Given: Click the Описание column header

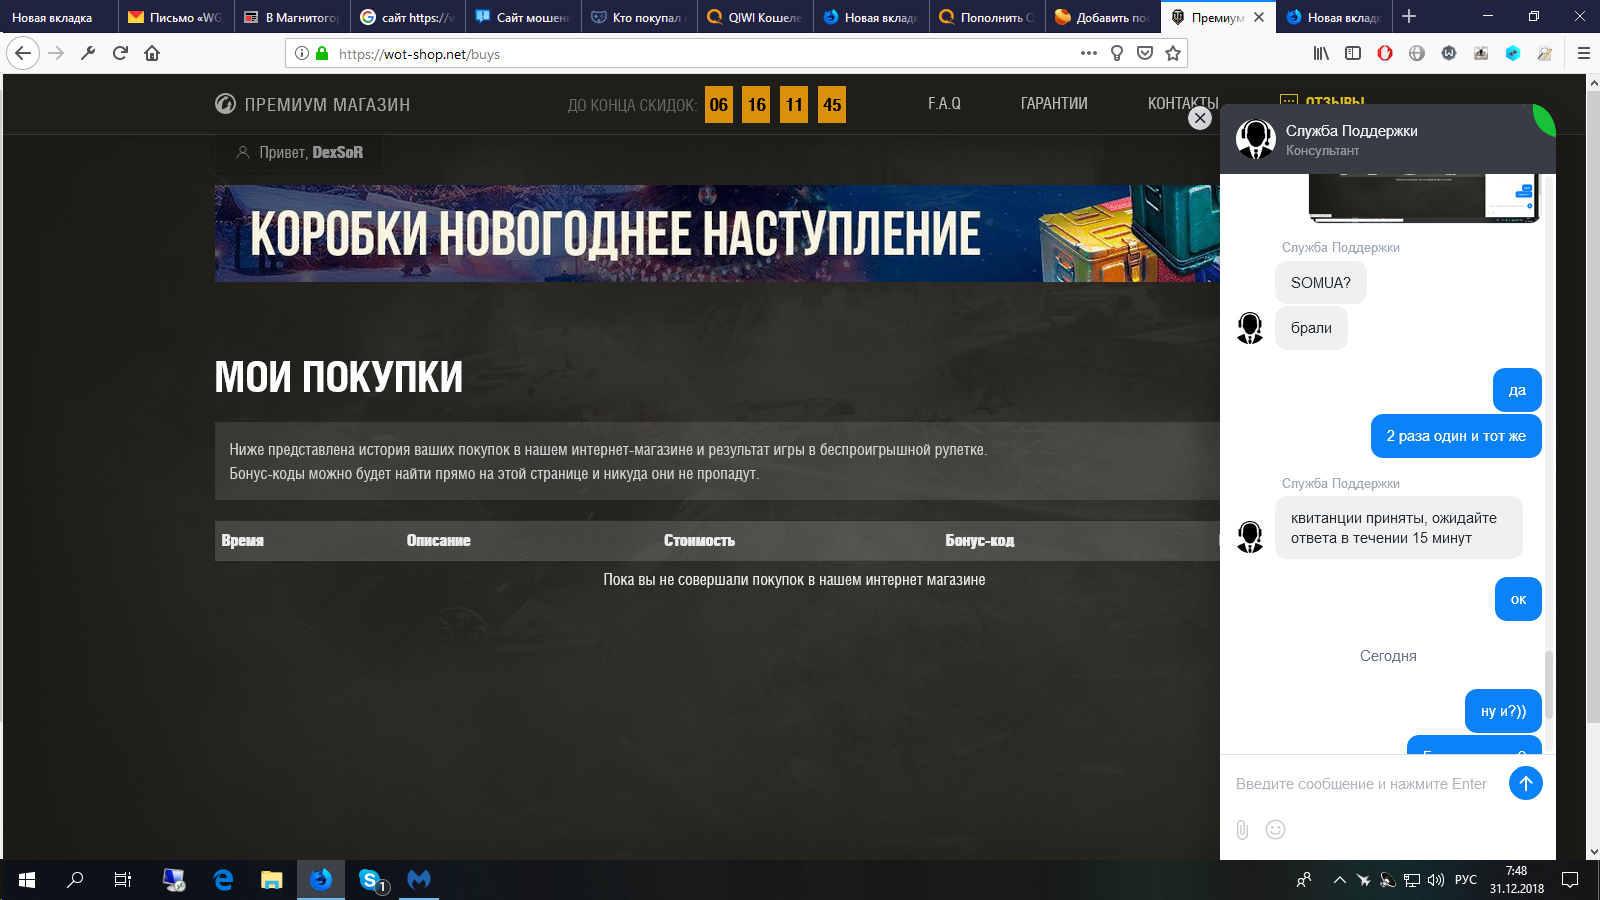Looking at the screenshot, I should coord(438,540).
